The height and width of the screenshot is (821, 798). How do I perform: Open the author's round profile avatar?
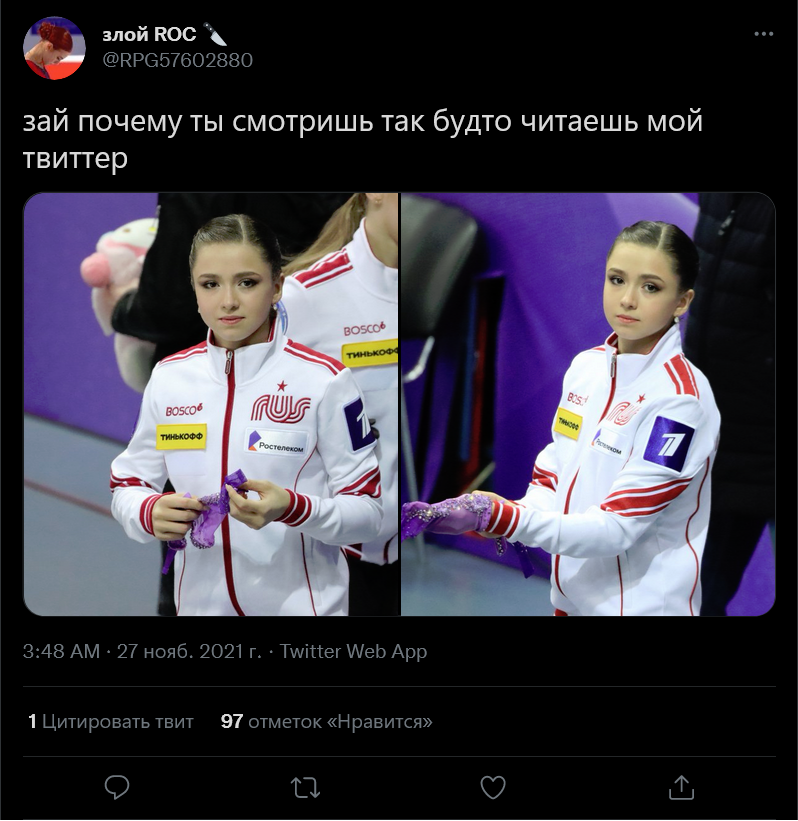[54, 48]
